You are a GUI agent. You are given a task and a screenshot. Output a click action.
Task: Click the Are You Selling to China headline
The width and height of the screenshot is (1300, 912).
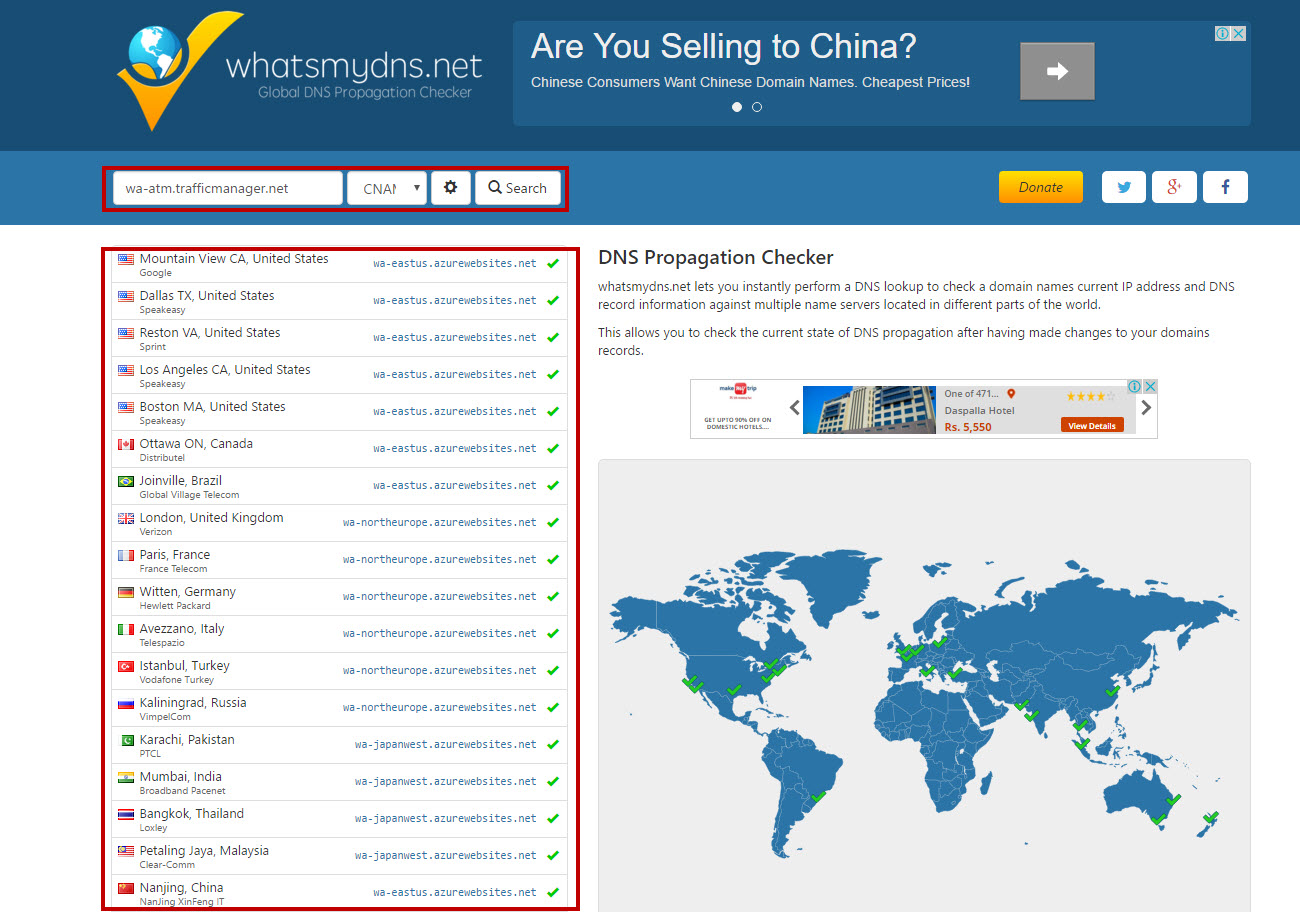pos(724,46)
